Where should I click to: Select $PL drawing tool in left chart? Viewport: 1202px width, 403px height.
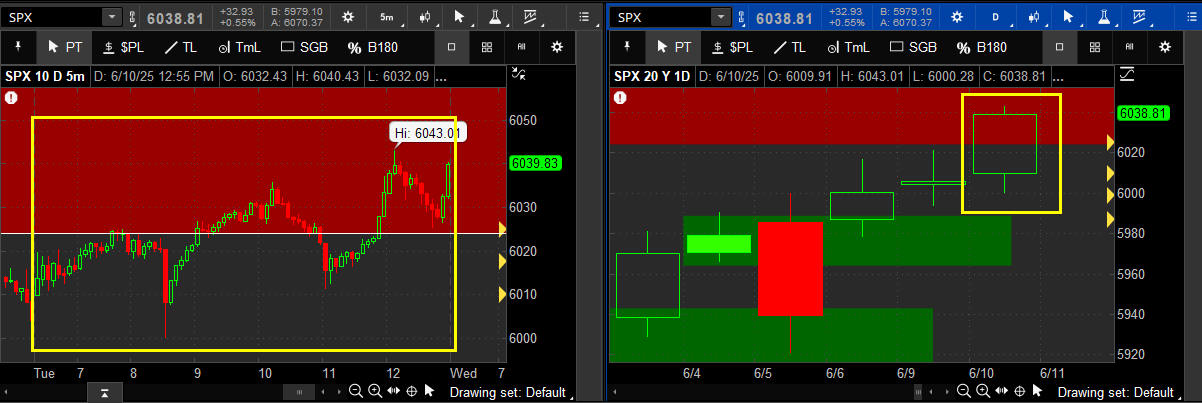125,46
